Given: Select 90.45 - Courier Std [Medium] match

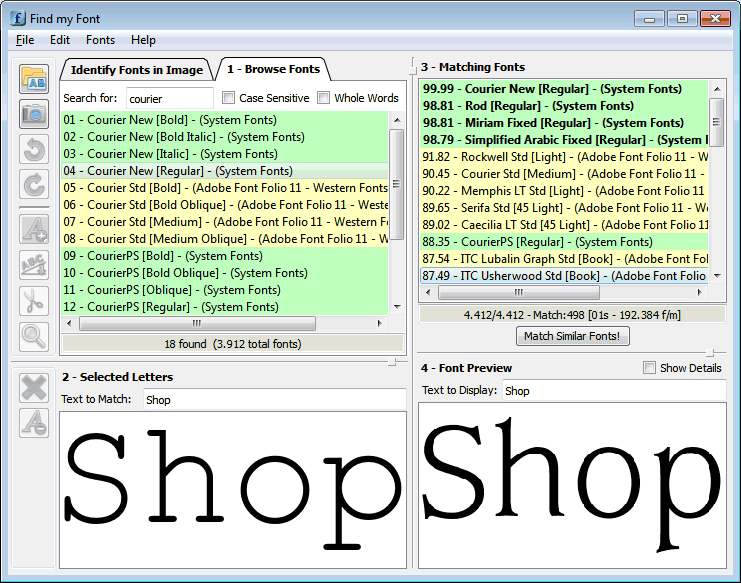Looking at the screenshot, I should 564,174.
